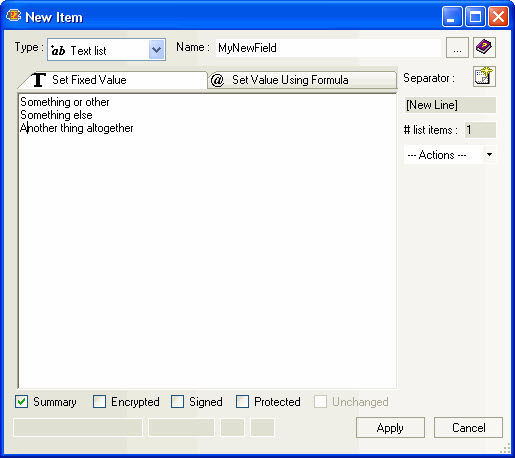Tick the Signed checkbox
515x458 pixels.
[x=177, y=401]
